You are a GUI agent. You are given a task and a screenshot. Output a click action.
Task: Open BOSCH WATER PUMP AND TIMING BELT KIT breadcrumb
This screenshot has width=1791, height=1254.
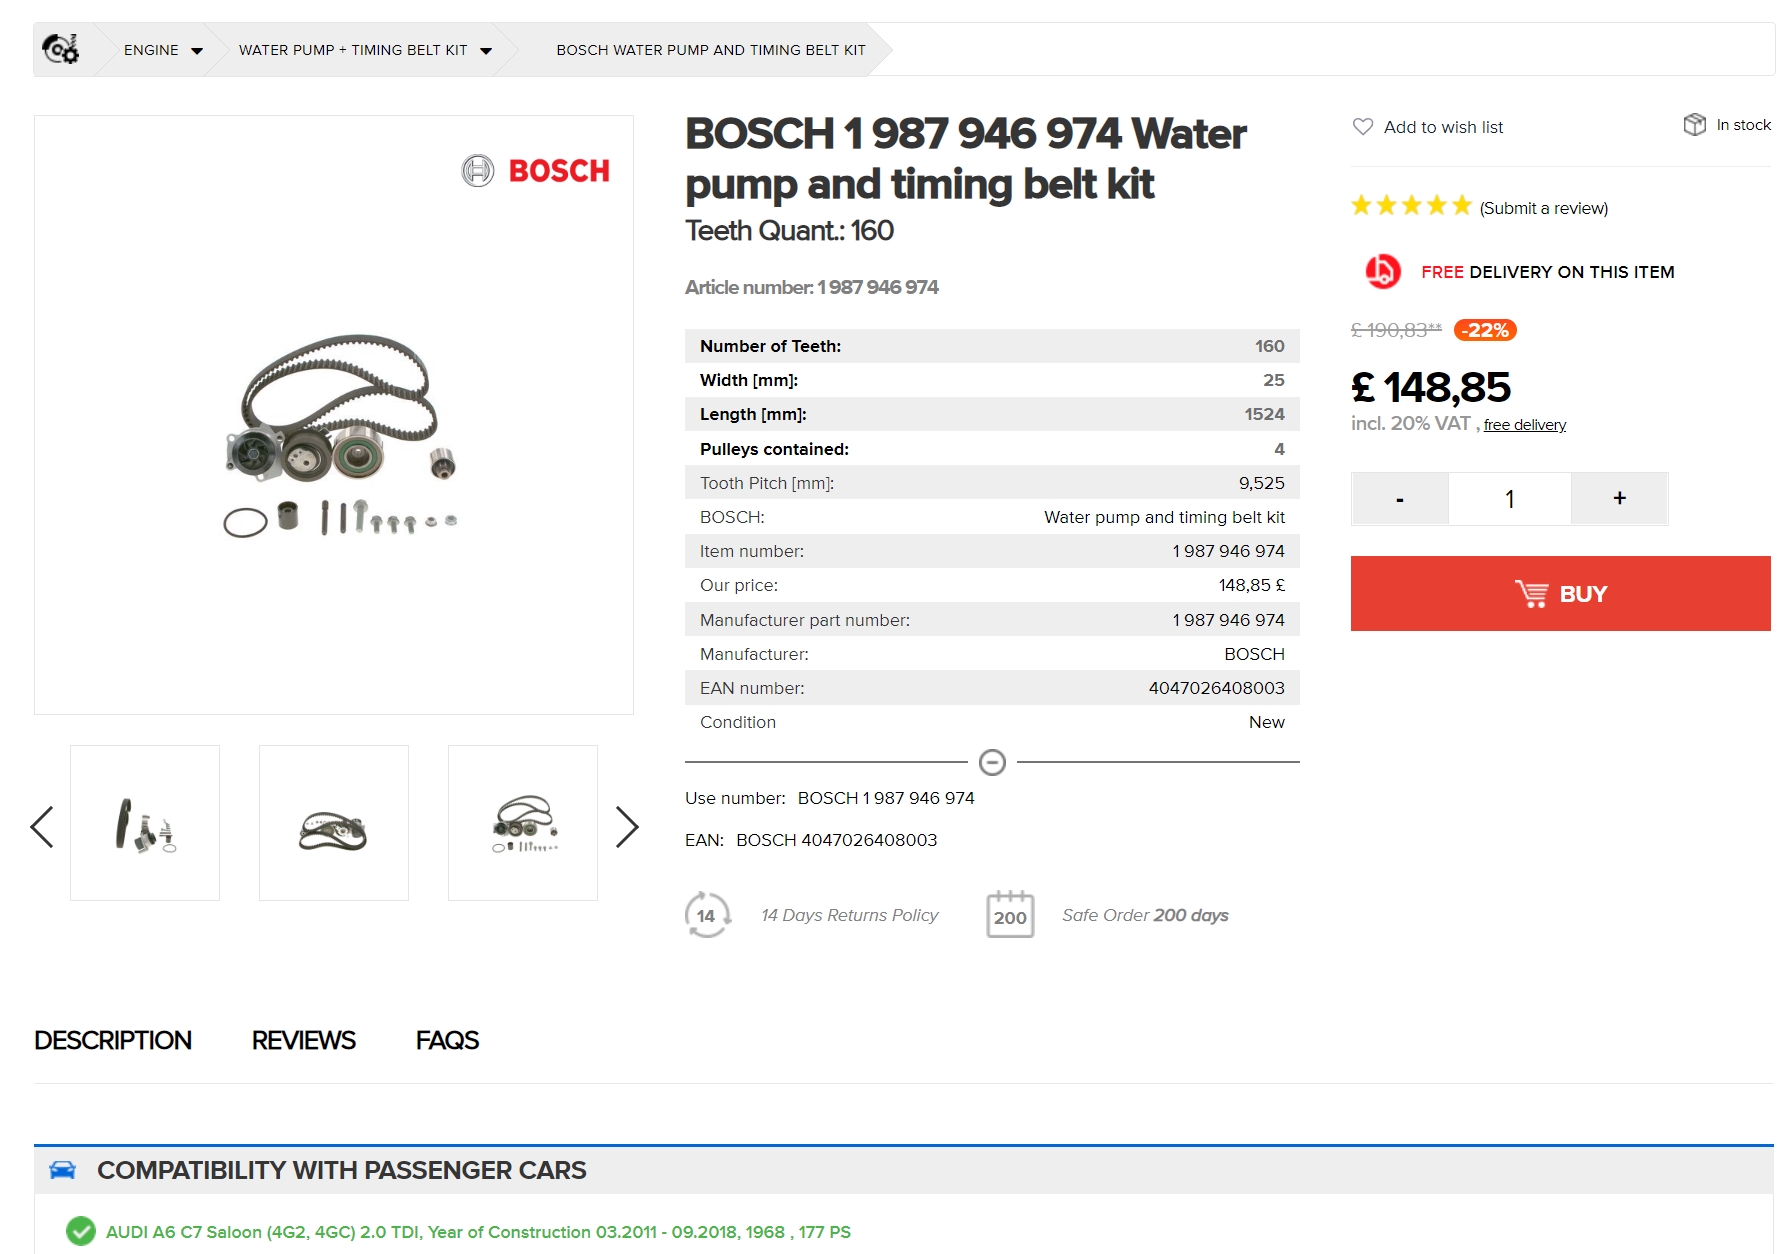click(x=711, y=50)
